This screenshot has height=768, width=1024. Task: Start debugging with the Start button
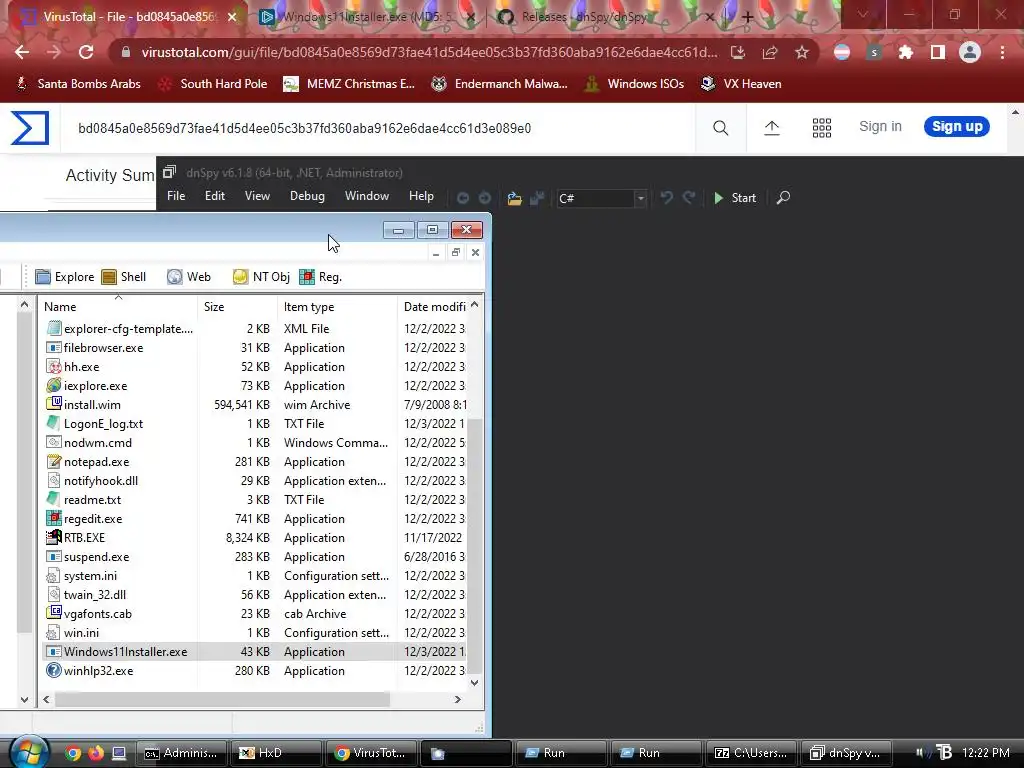(735, 198)
